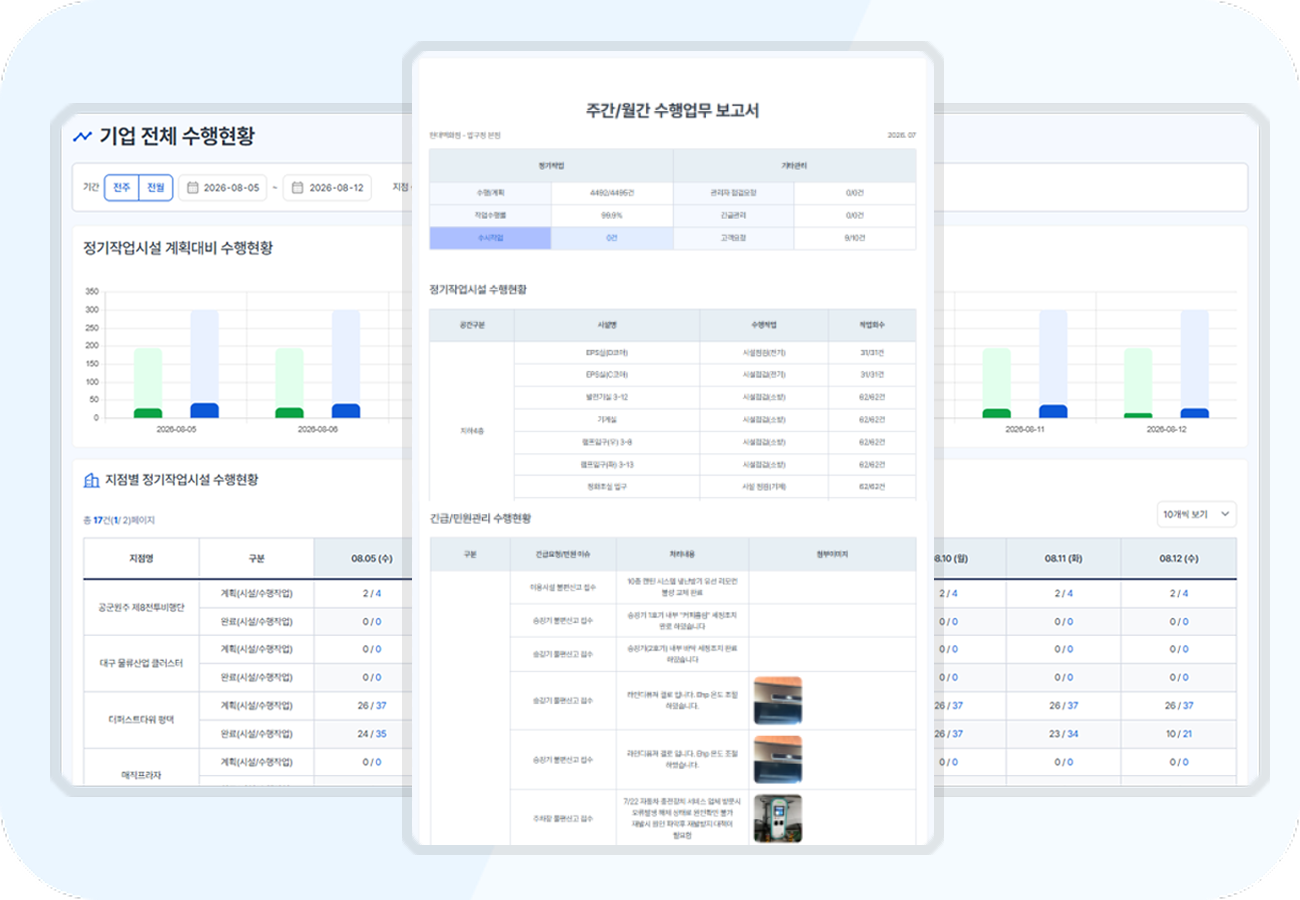Click the dark blue bar for 2026-08-06

(346, 411)
